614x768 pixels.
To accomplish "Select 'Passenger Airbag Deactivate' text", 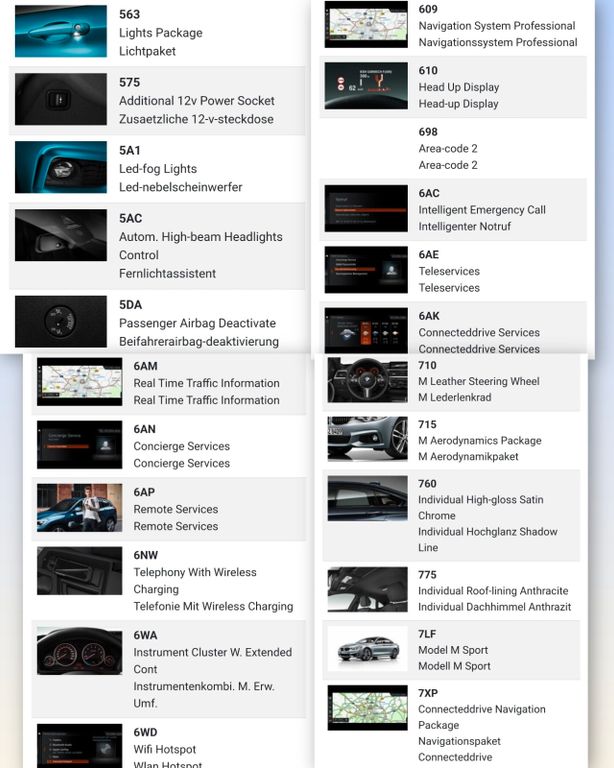I will click(x=197, y=323).
